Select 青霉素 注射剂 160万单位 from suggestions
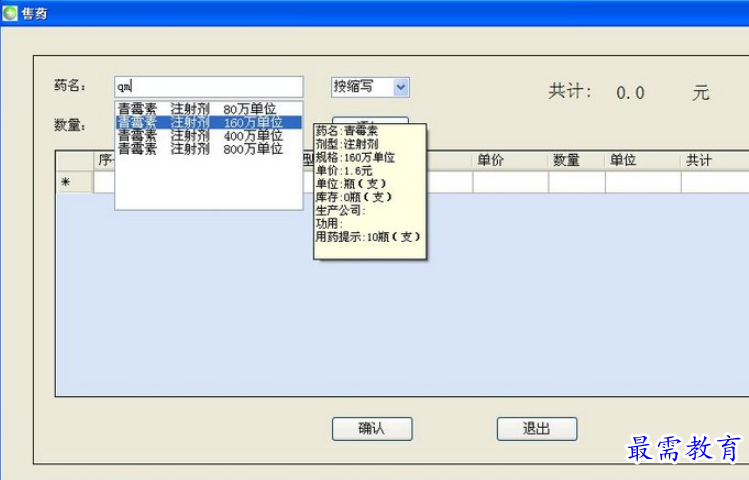 [209, 122]
